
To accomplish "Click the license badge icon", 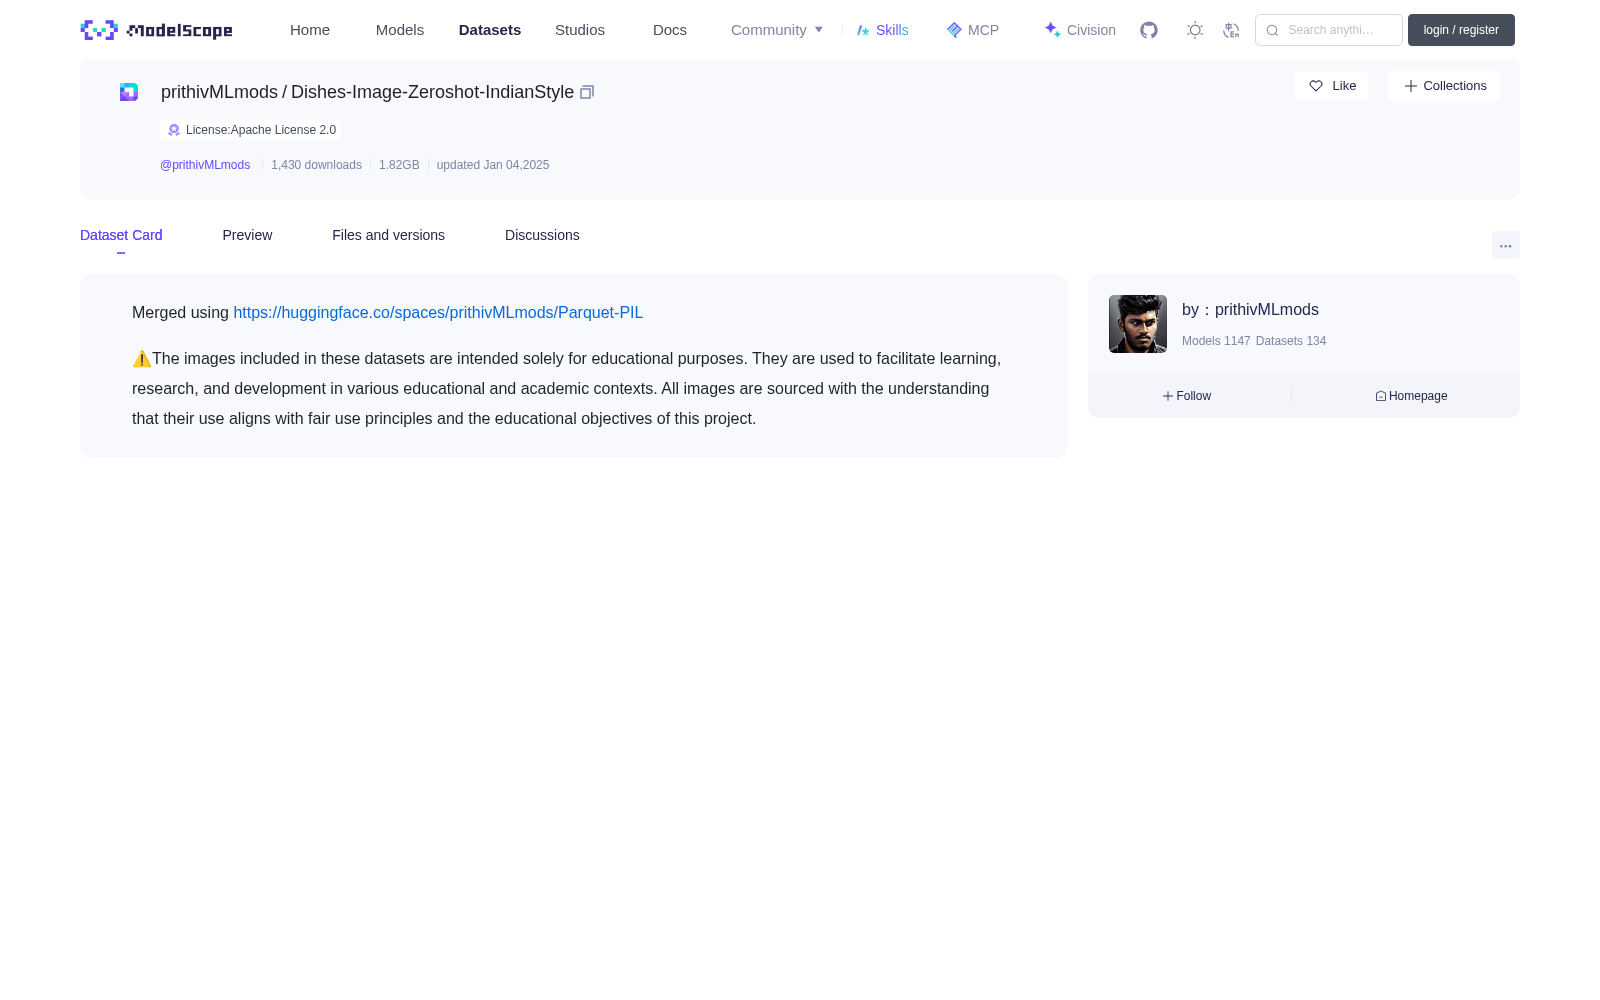I will pos(174,130).
